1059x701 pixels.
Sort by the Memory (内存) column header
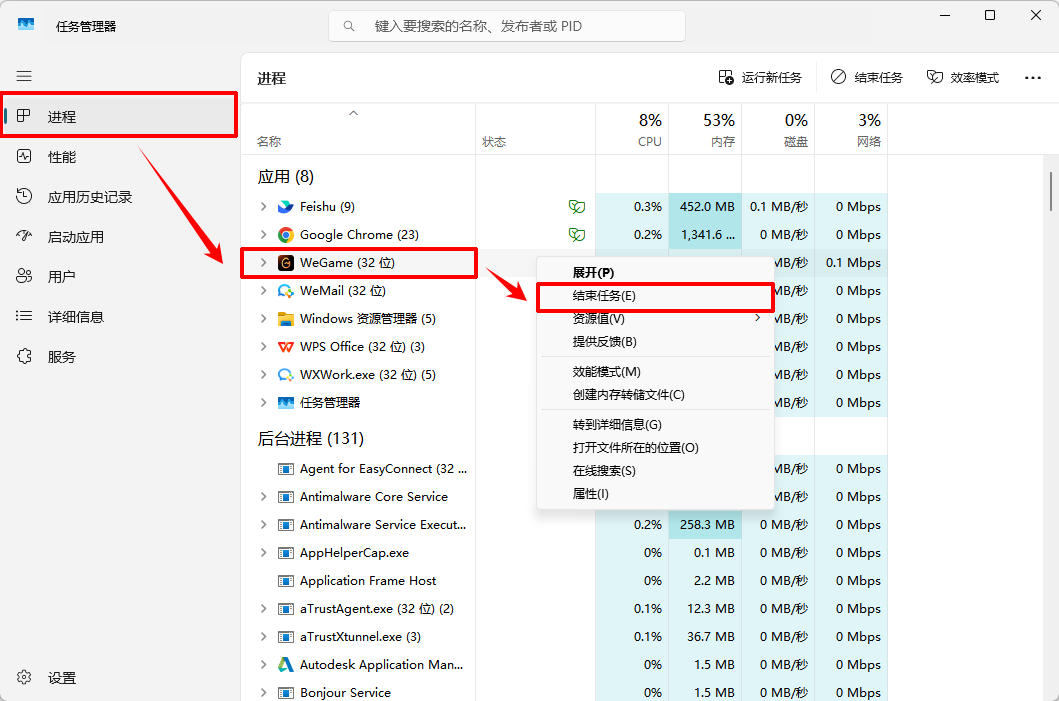click(x=705, y=129)
